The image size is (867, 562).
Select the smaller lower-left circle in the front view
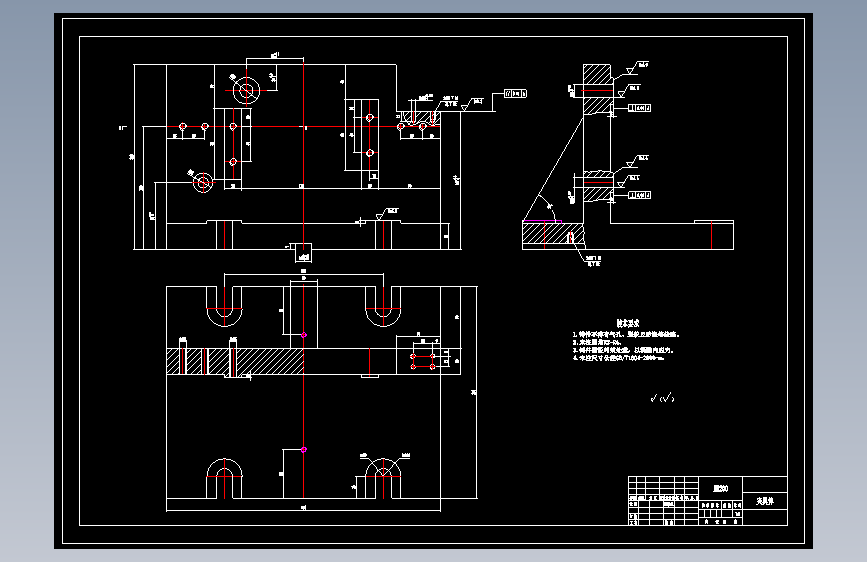203,181
